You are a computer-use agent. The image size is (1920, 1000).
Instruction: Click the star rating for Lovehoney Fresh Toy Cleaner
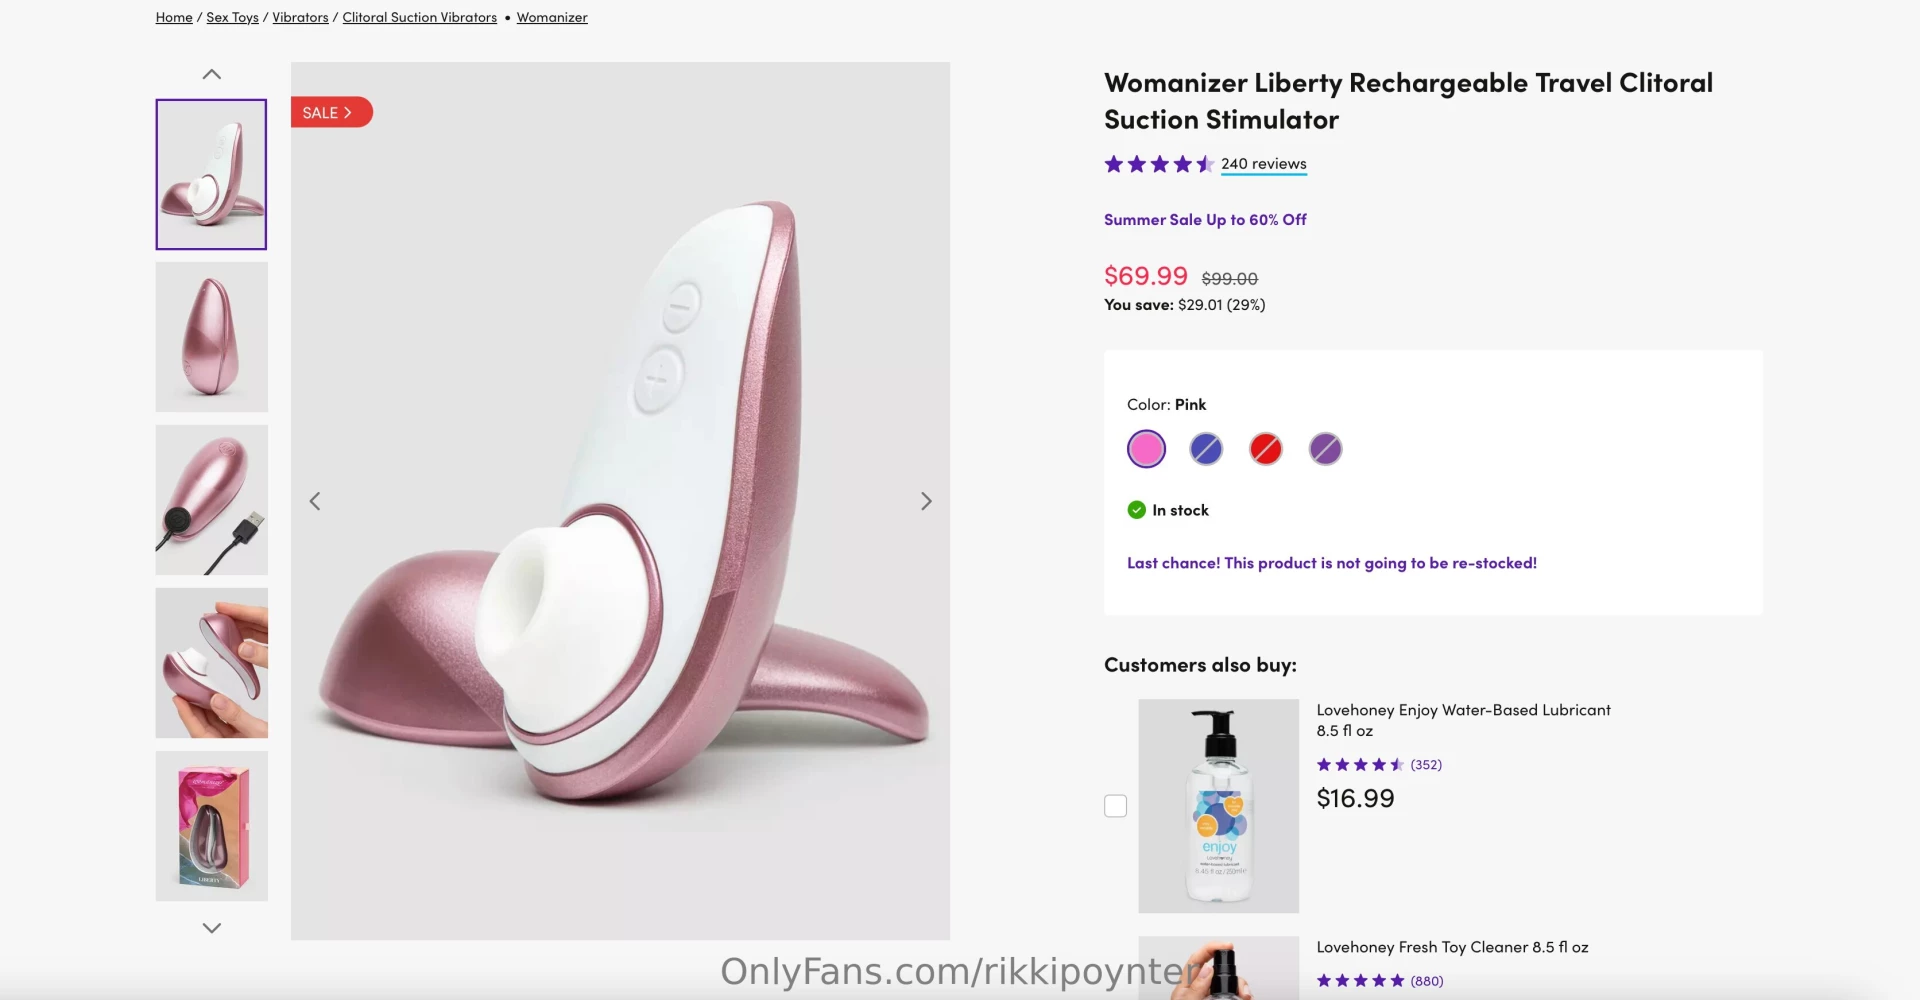pyautogui.click(x=1360, y=981)
